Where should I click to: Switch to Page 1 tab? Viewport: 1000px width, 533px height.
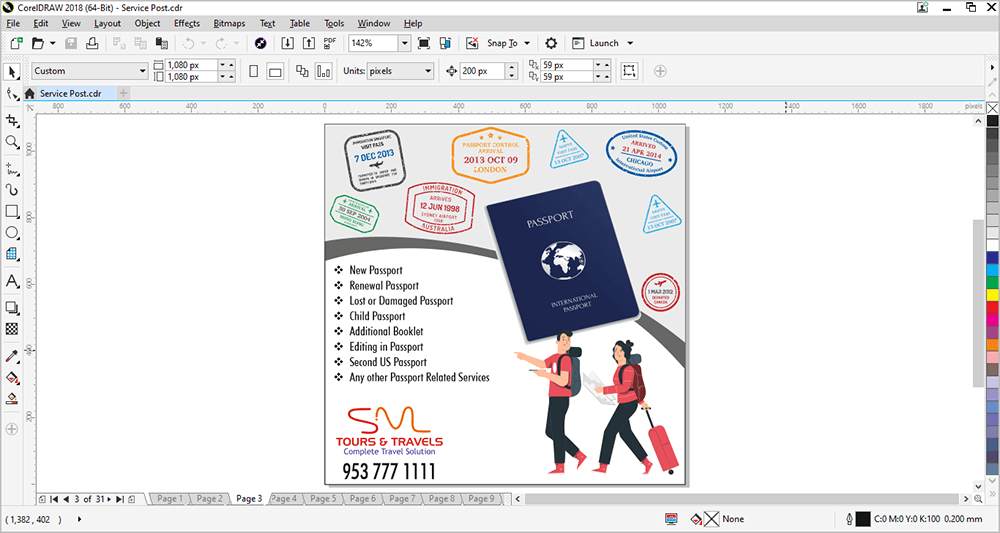pos(170,499)
